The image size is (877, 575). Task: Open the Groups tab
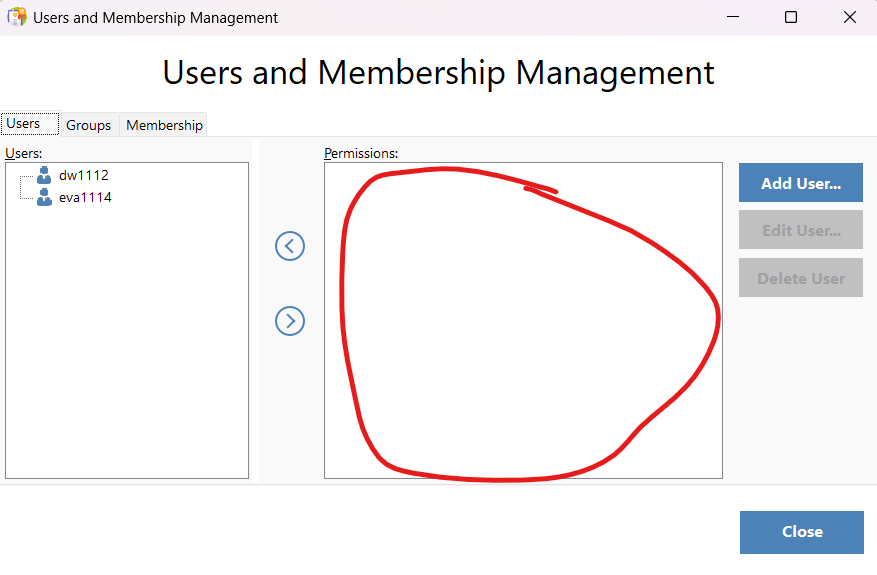pyautogui.click(x=88, y=125)
